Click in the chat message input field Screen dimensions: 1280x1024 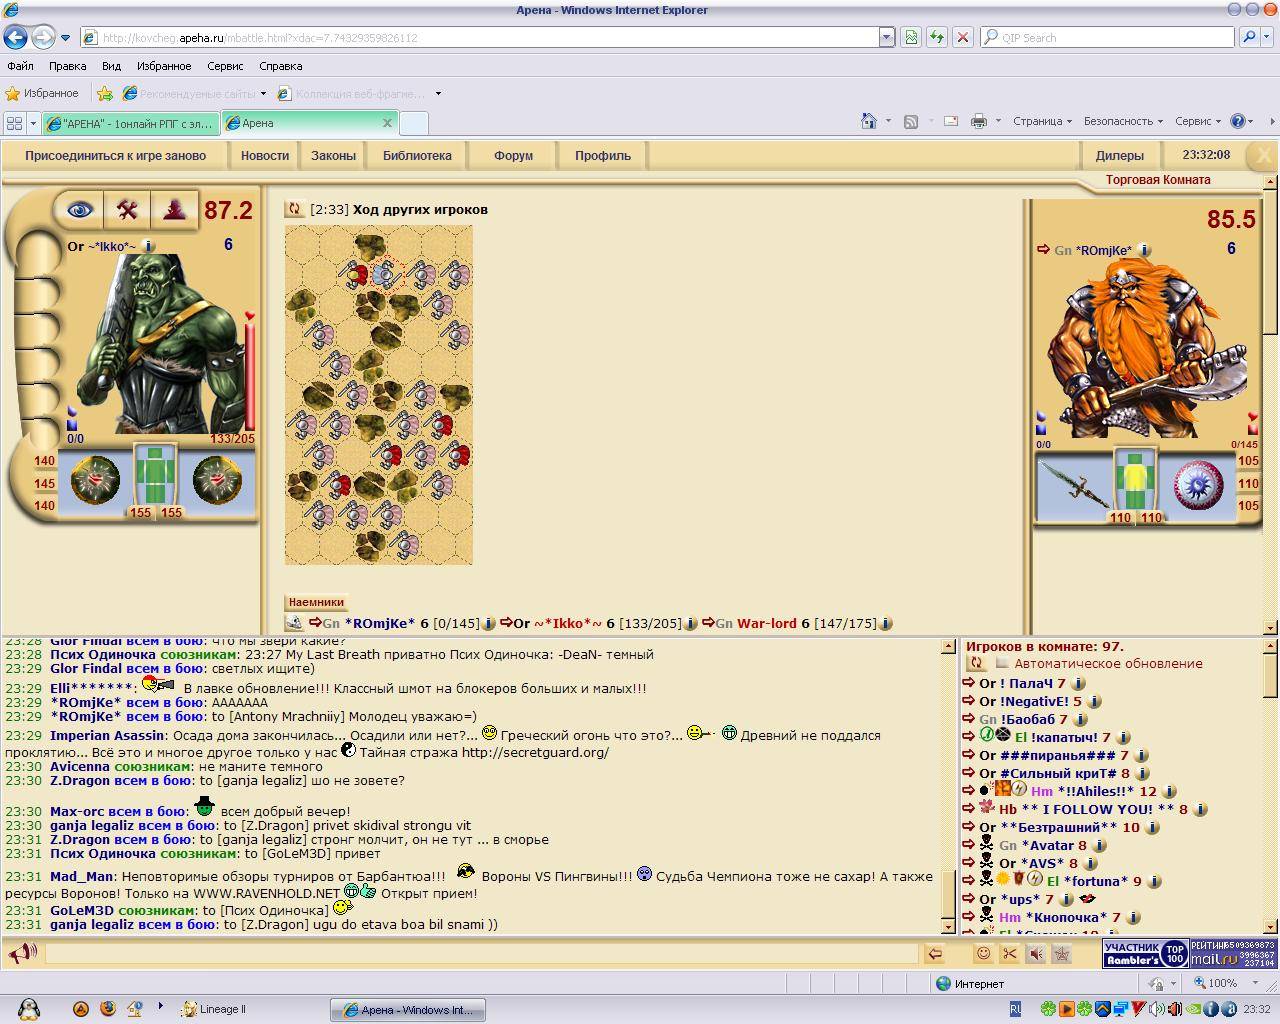(481, 954)
